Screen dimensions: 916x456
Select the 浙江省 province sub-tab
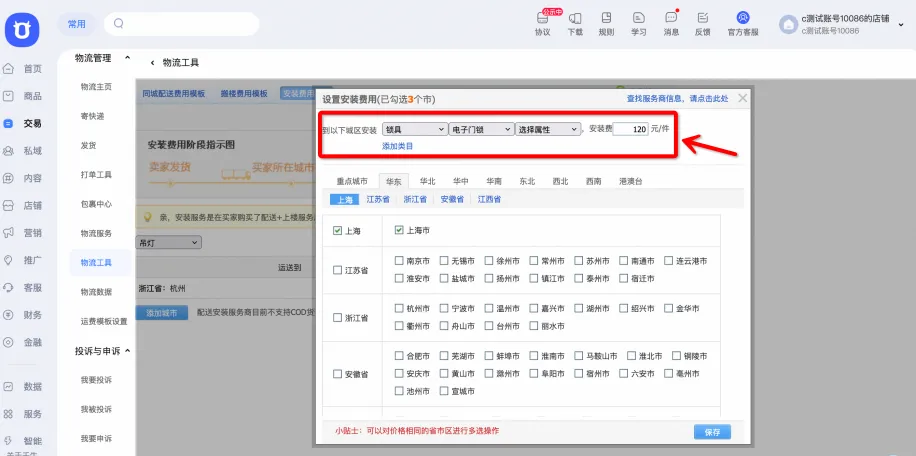coord(415,199)
